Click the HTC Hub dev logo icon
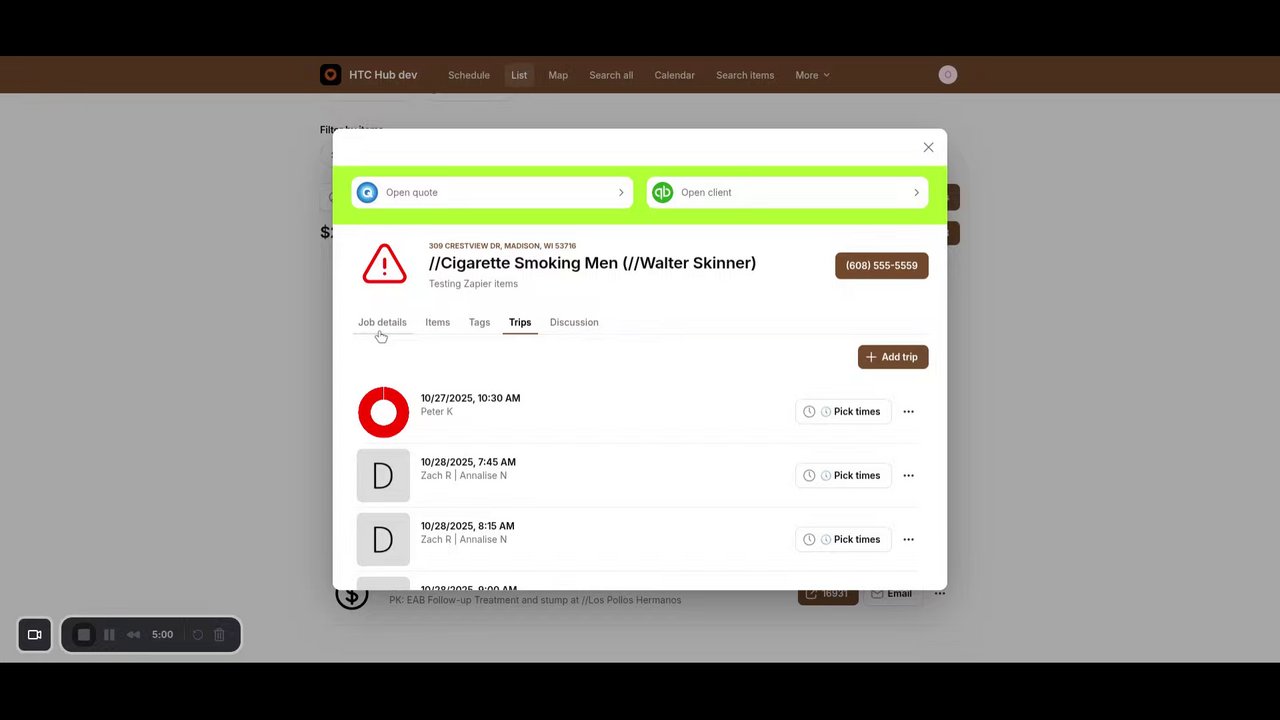This screenshot has width=1280, height=720. 330,75
